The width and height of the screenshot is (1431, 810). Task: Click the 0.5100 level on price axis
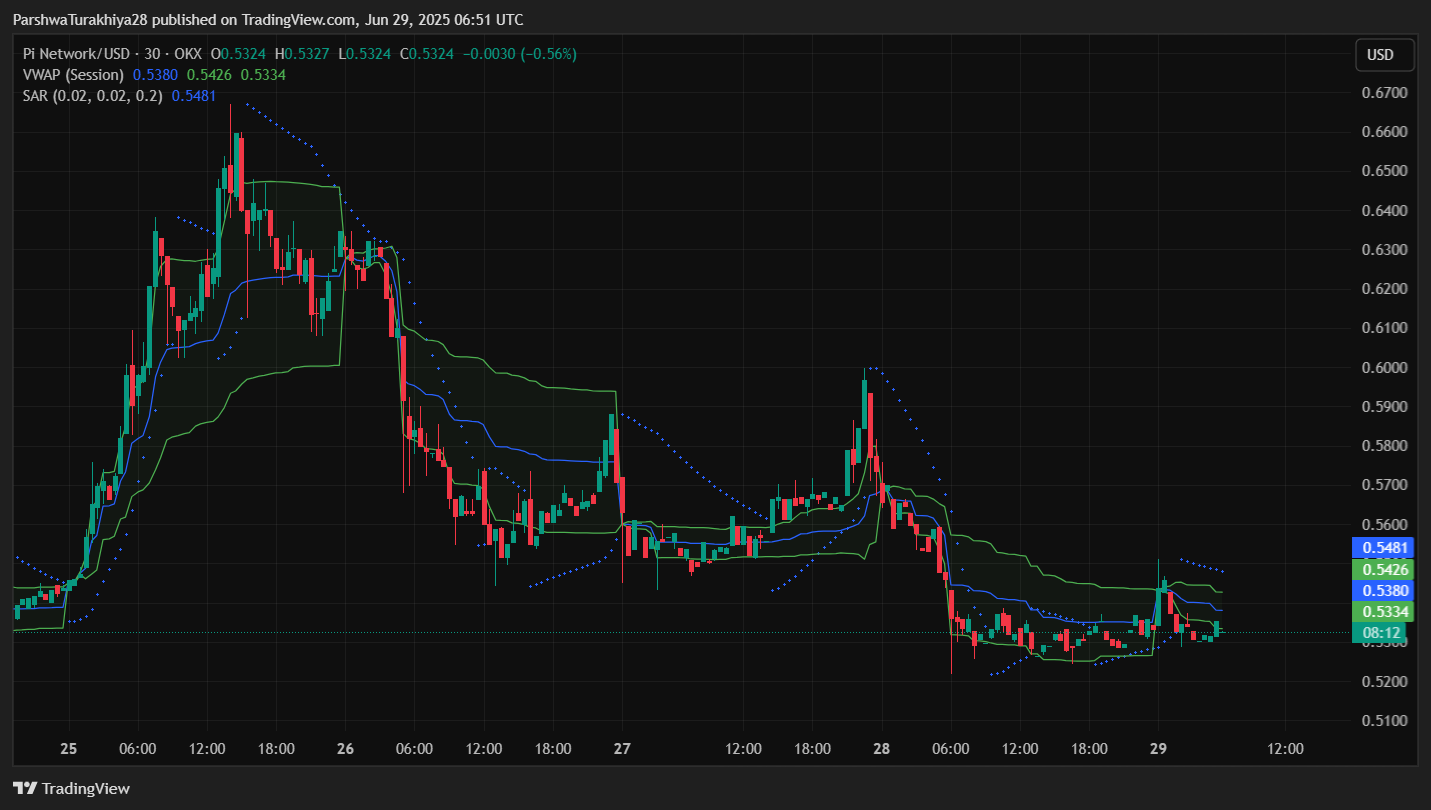click(x=1385, y=721)
